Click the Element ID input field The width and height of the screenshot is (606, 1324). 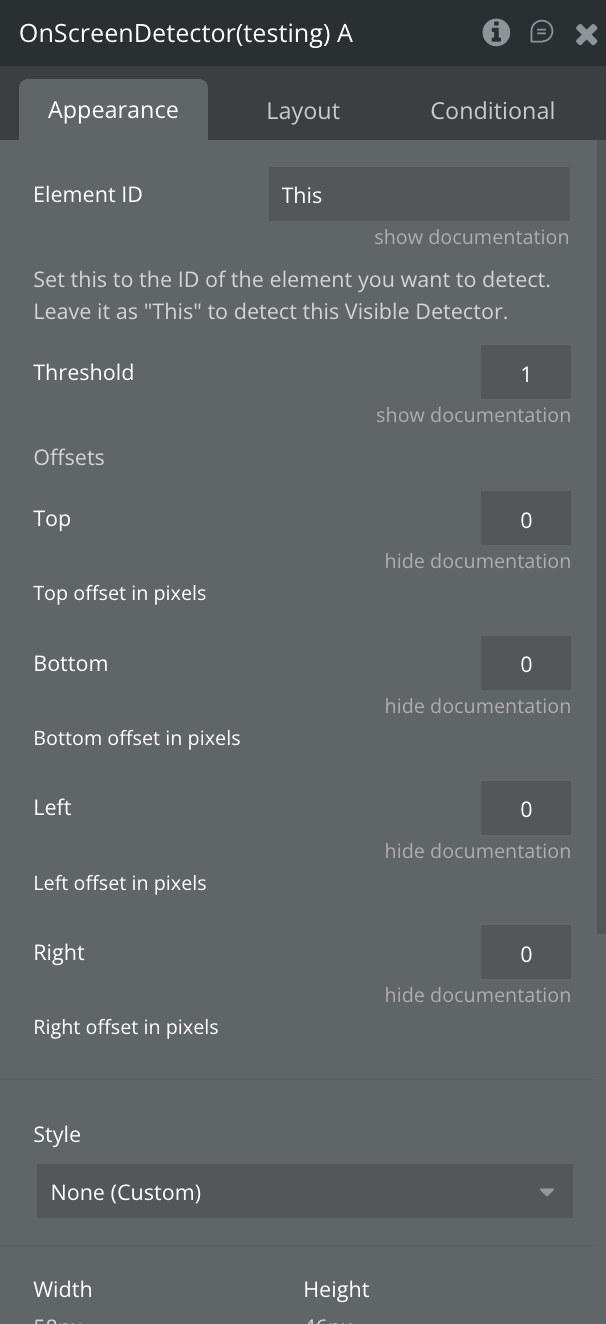[419, 195]
